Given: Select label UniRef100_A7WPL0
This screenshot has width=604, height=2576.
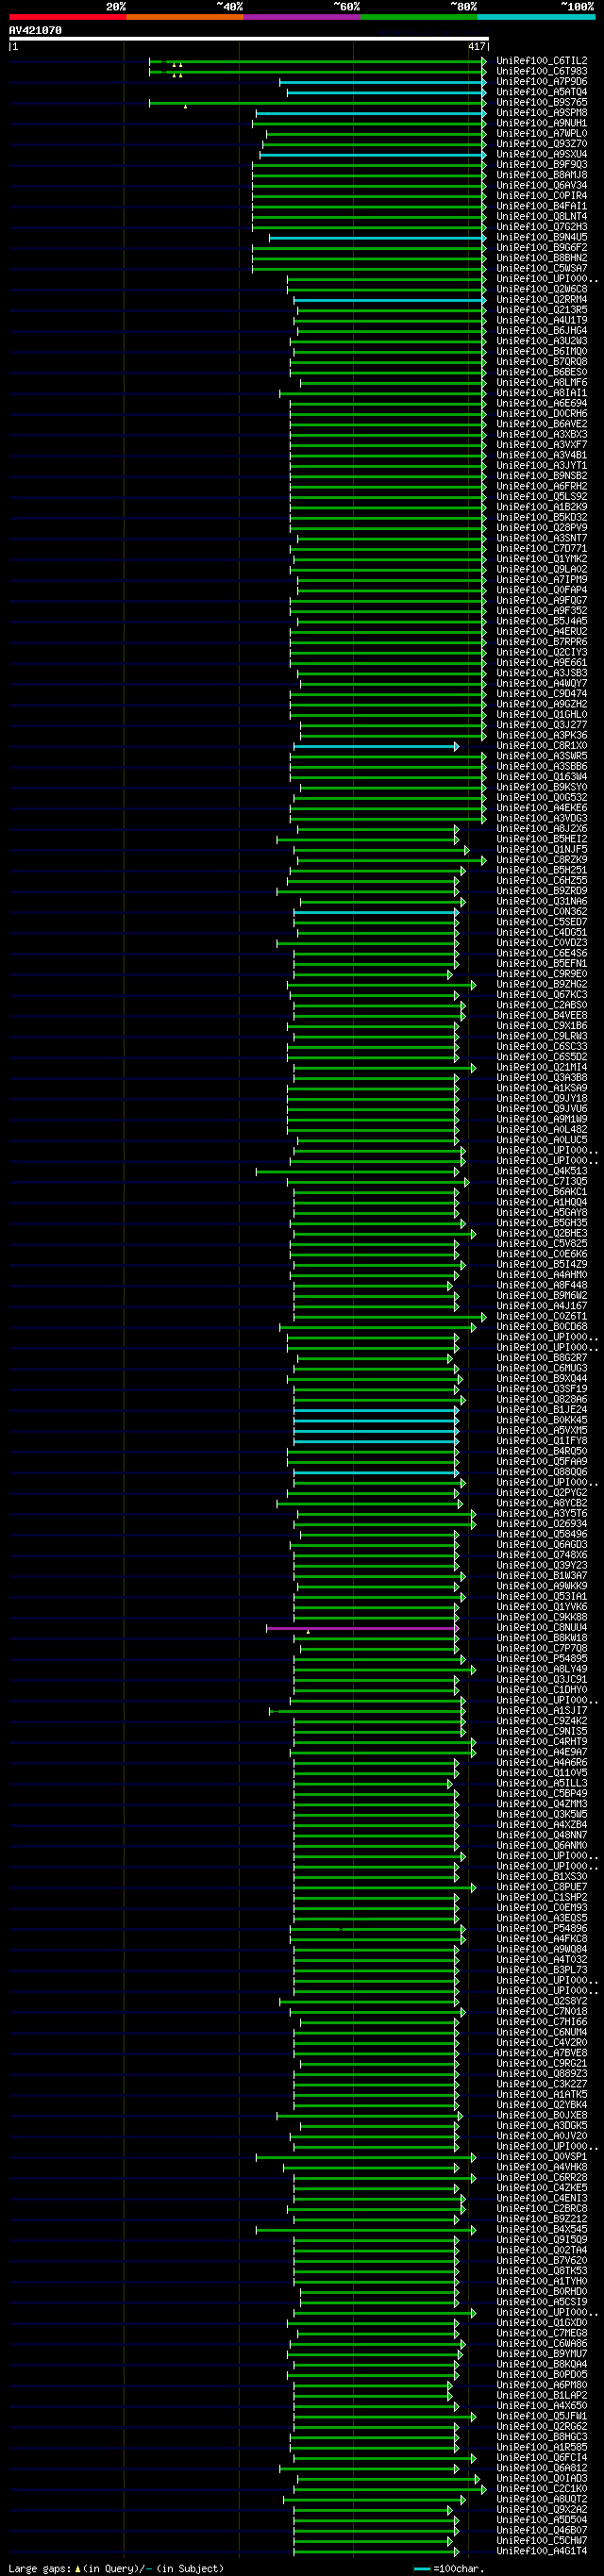Looking at the screenshot, I should [541, 134].
